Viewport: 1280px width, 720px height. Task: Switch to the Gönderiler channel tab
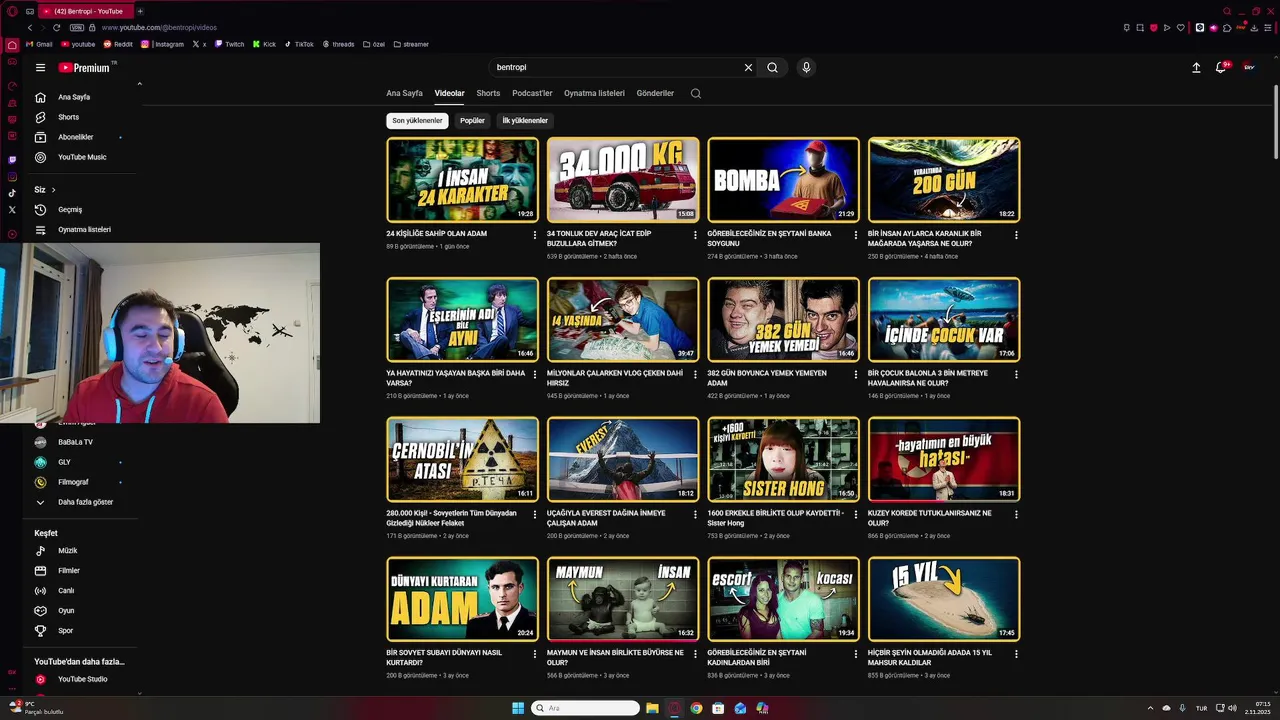[655, 93]
